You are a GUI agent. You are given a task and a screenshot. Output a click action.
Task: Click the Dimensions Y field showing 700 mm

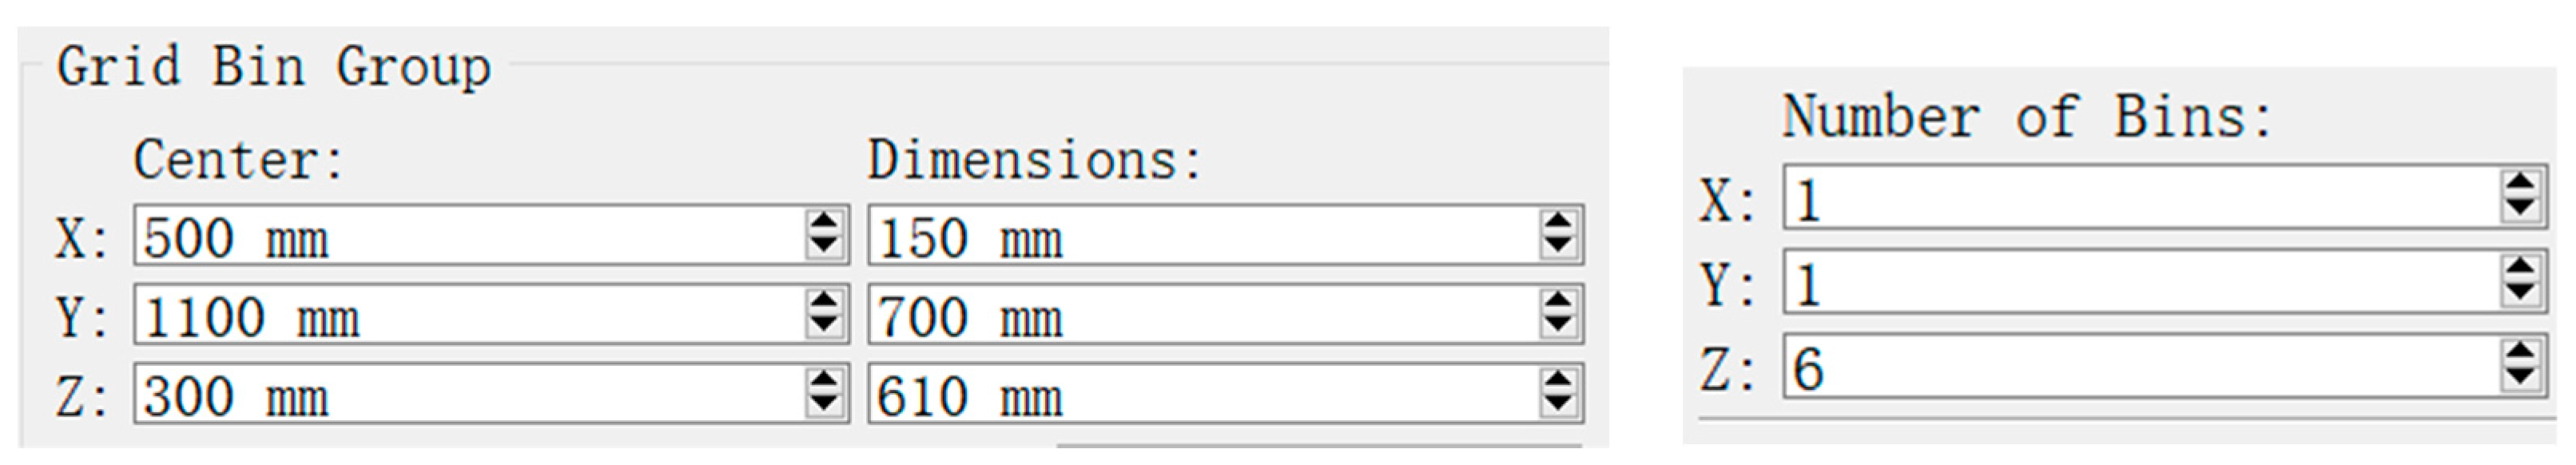click(x=1200, y=316)
